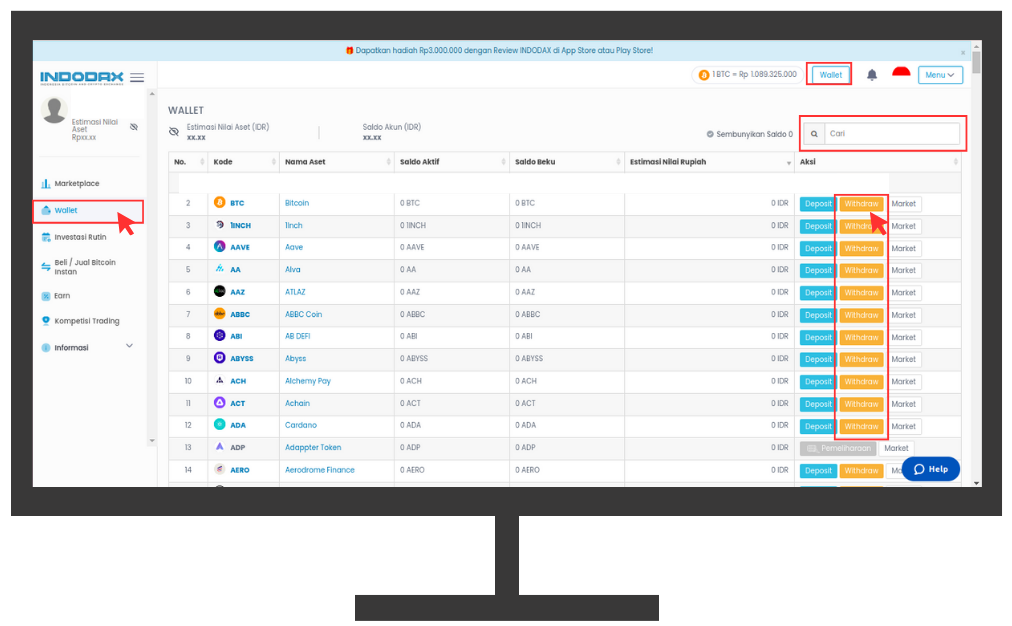1012x626 pixels.
Task: Click the Investasi Rutin calendar icon
Action: coord(46,237)
